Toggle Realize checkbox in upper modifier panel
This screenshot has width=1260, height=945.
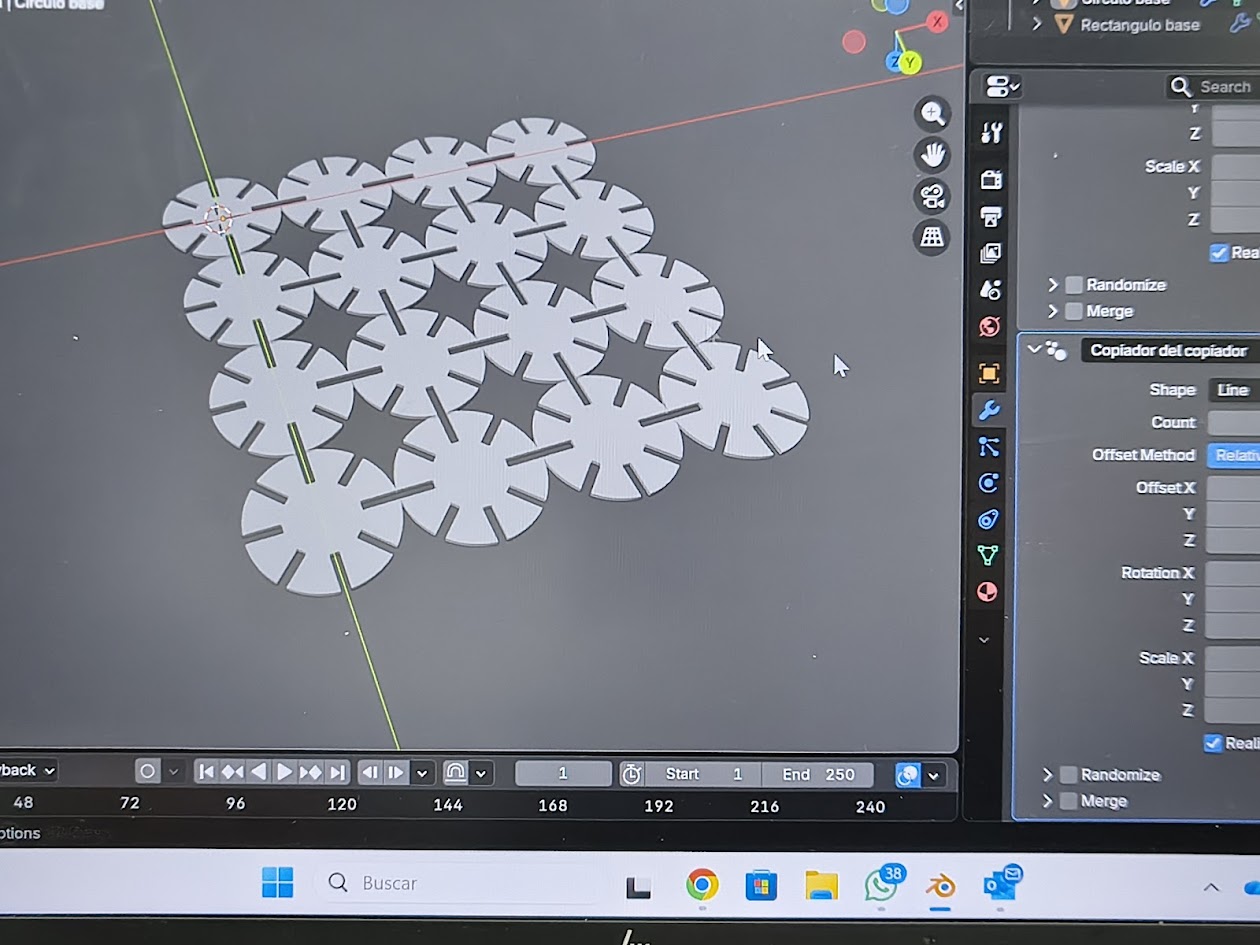1219,253
